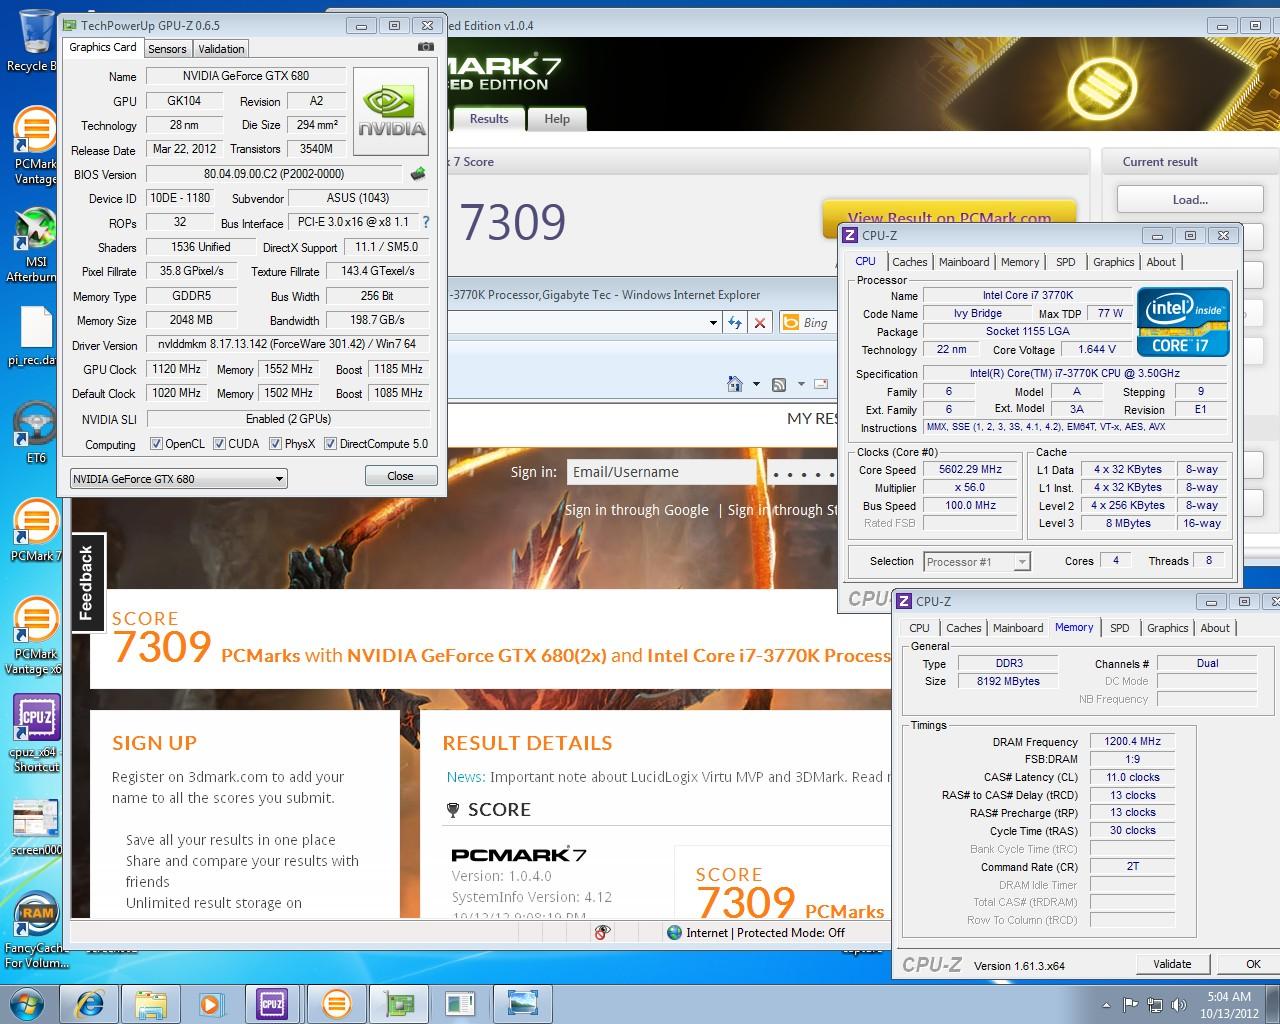Click the News link in Result Details

tap(466, 777)
